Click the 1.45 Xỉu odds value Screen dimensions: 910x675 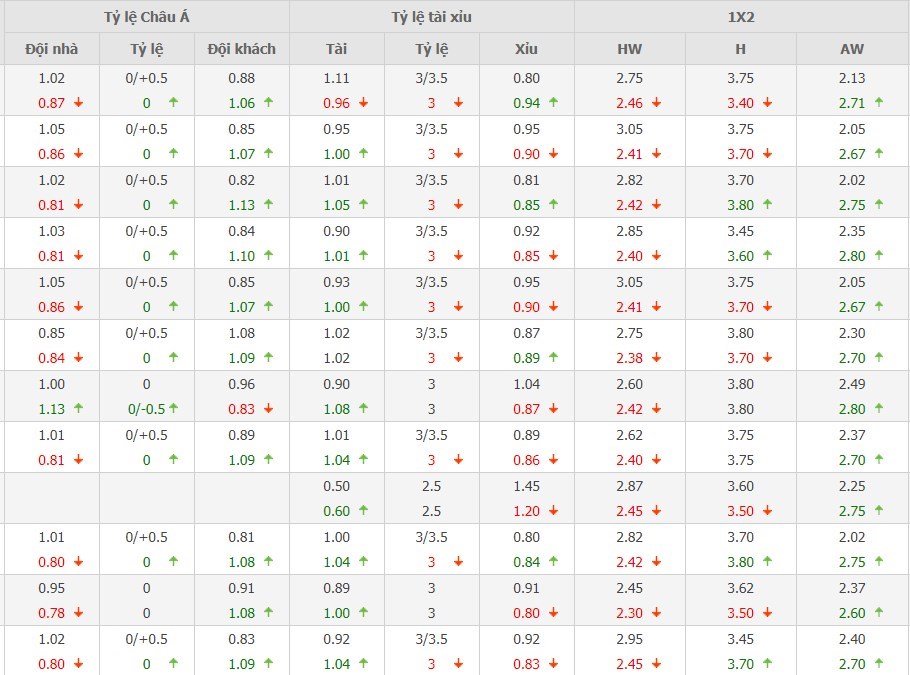coord(526,486)
